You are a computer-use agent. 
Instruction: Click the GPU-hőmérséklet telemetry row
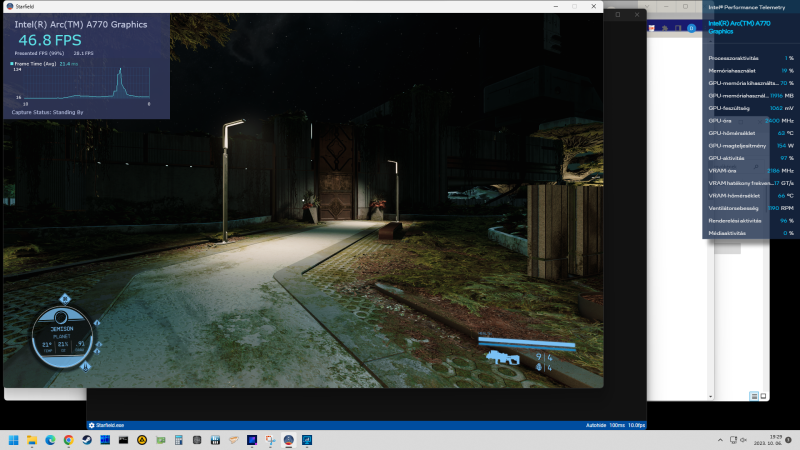[751, 133]
